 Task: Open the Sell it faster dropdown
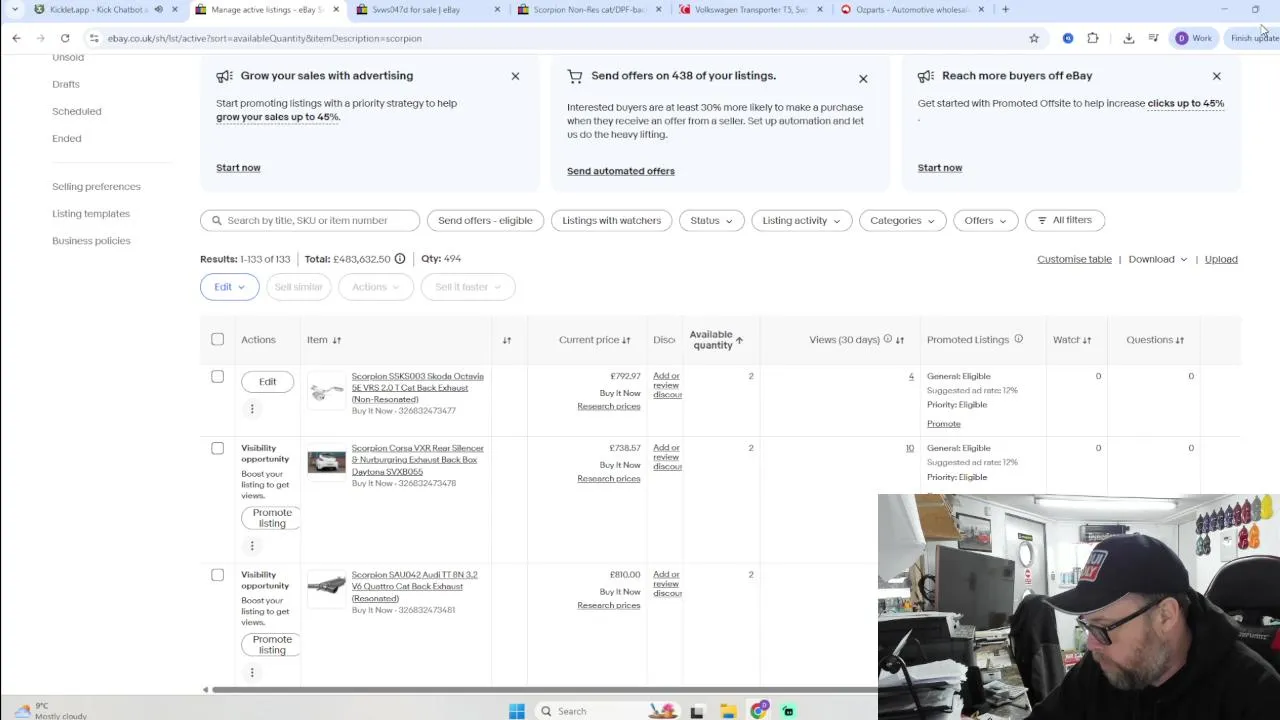point(467,287)
